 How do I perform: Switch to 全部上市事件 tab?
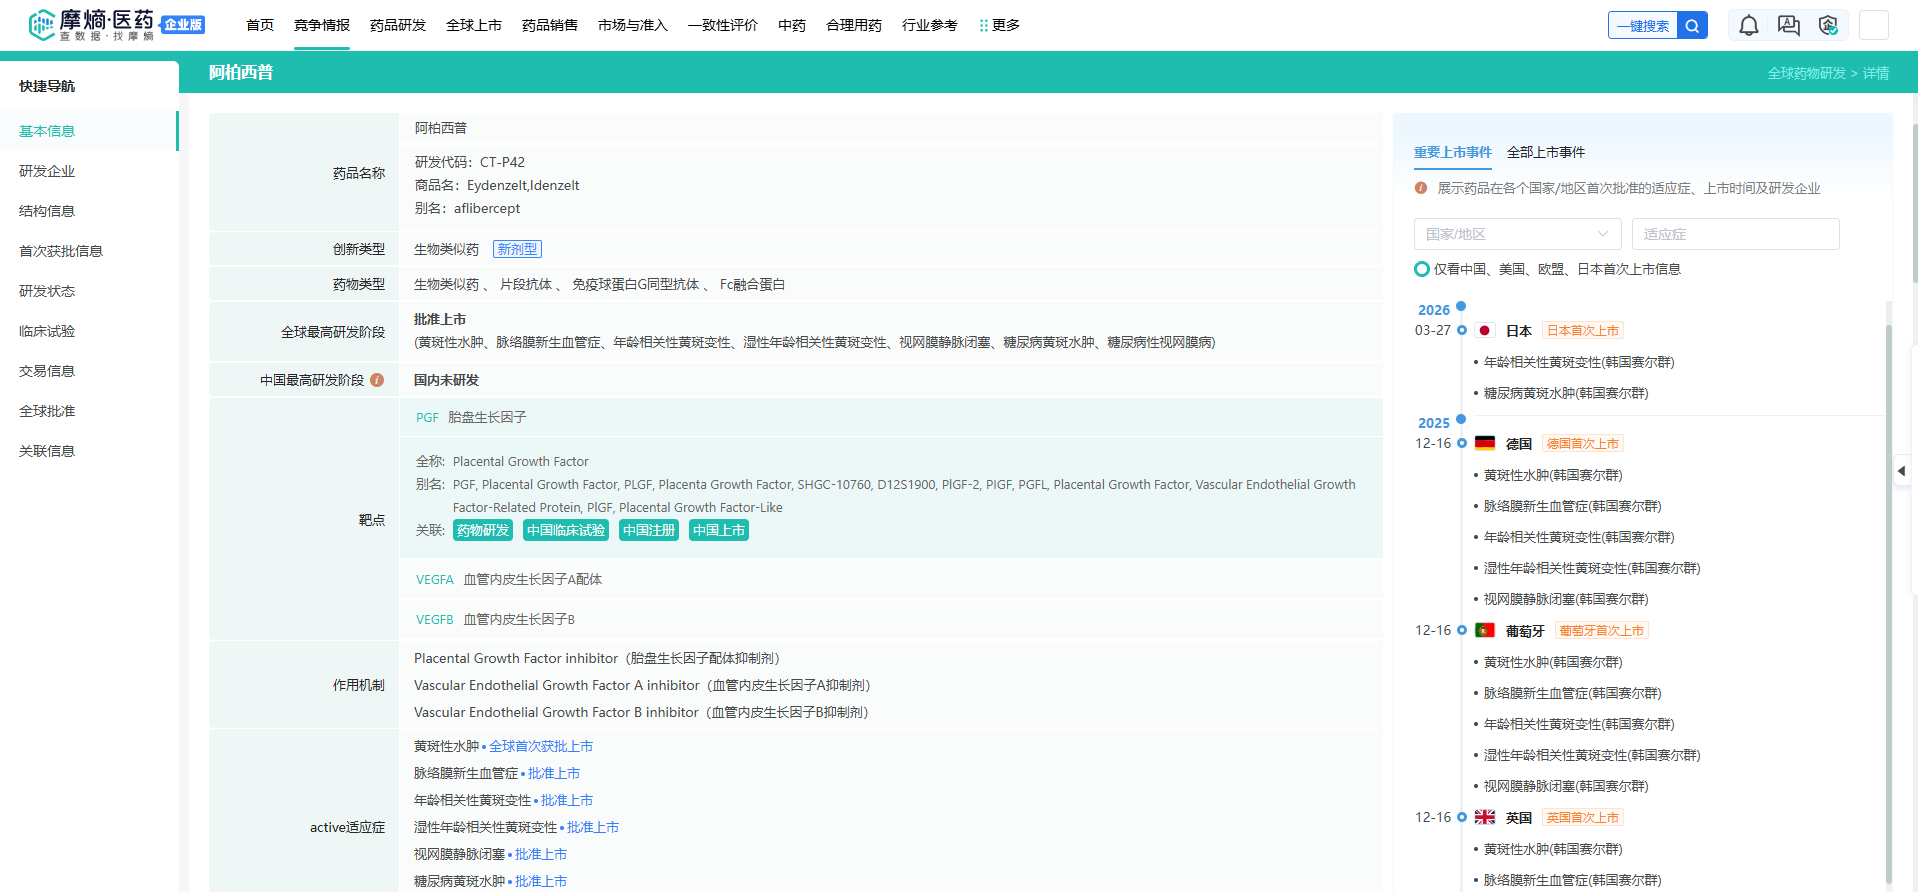click(1546, 152)
